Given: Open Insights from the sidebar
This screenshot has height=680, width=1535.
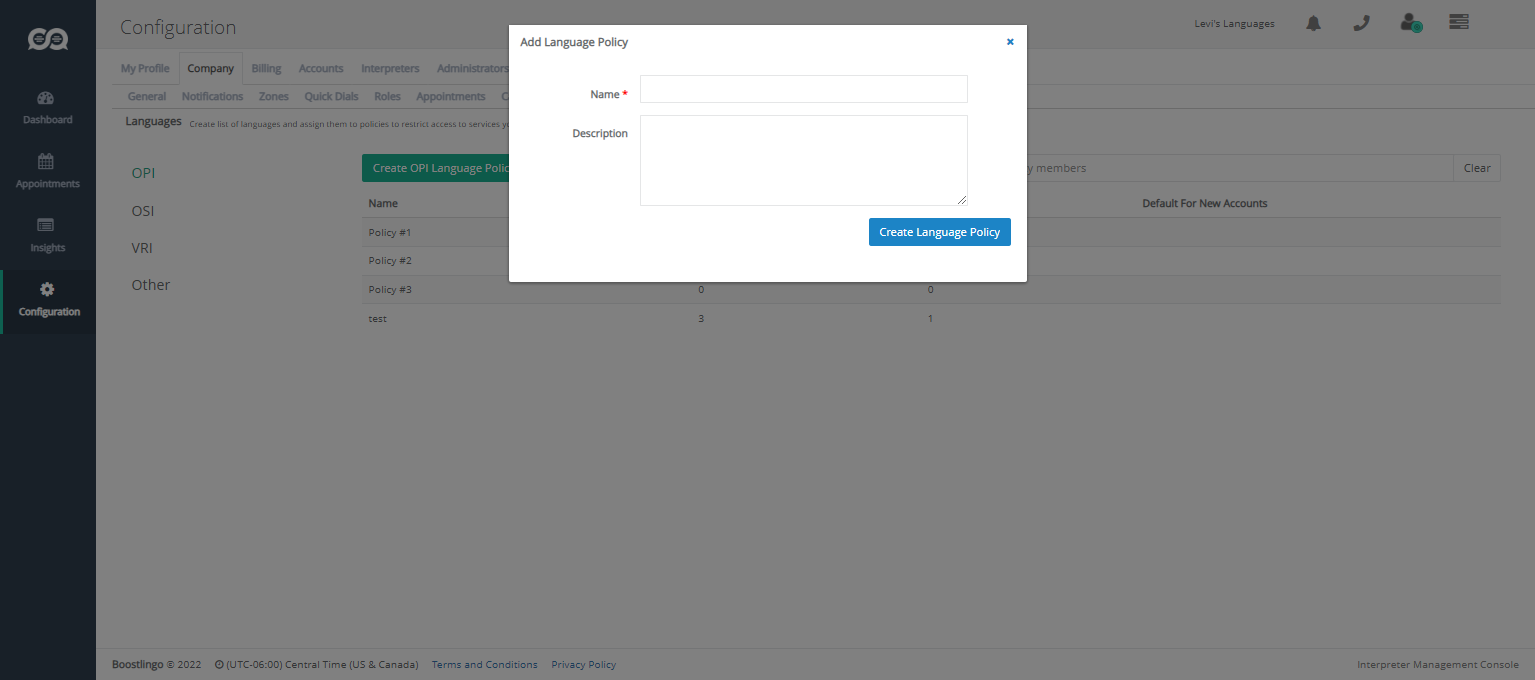Looking at the screenshot, I should tap(47, 226).
